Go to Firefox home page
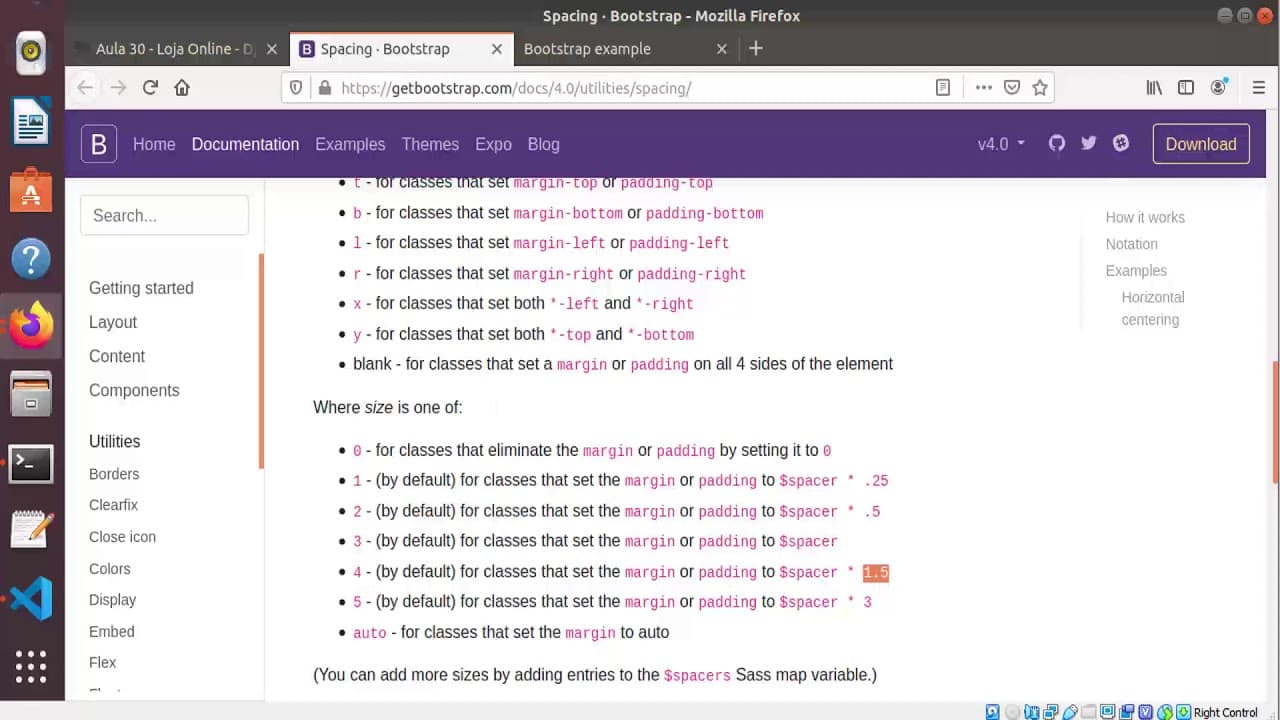Screen dimensions: 1280x720 click(x=182, y=88)
